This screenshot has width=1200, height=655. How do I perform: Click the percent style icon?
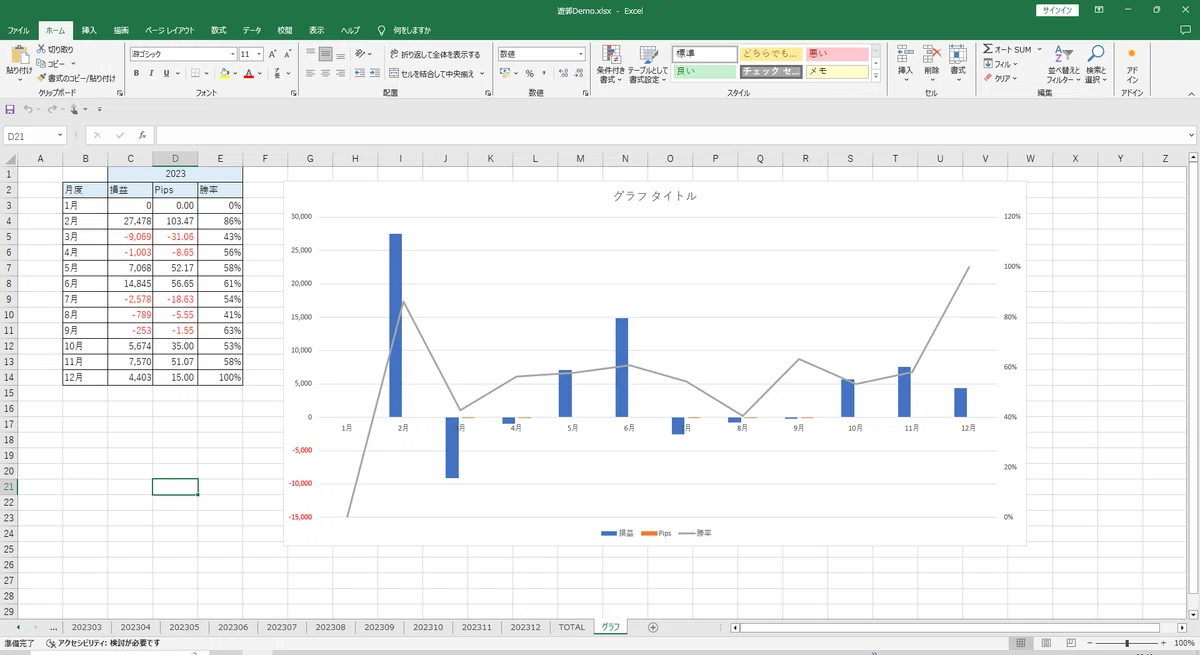[529, 73]
